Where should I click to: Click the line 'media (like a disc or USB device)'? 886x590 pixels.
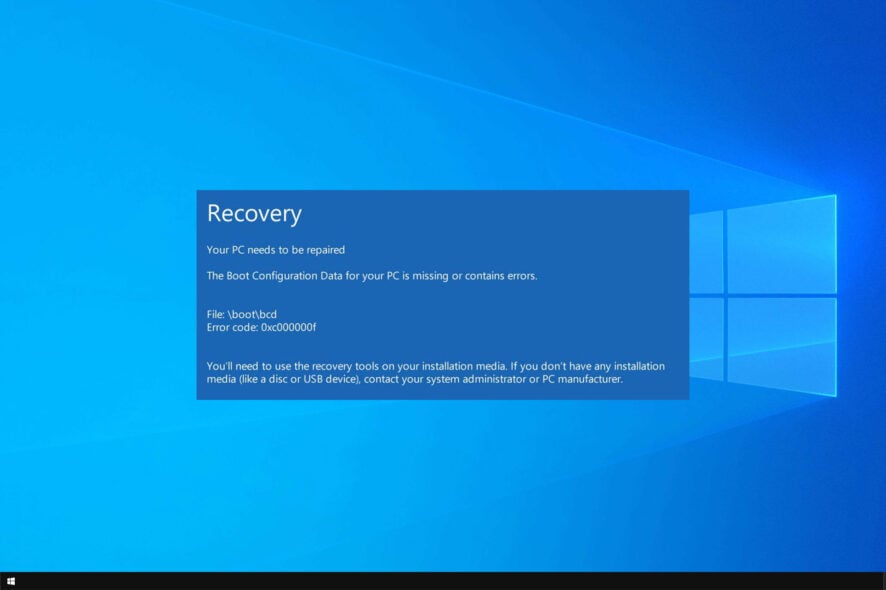415,379
